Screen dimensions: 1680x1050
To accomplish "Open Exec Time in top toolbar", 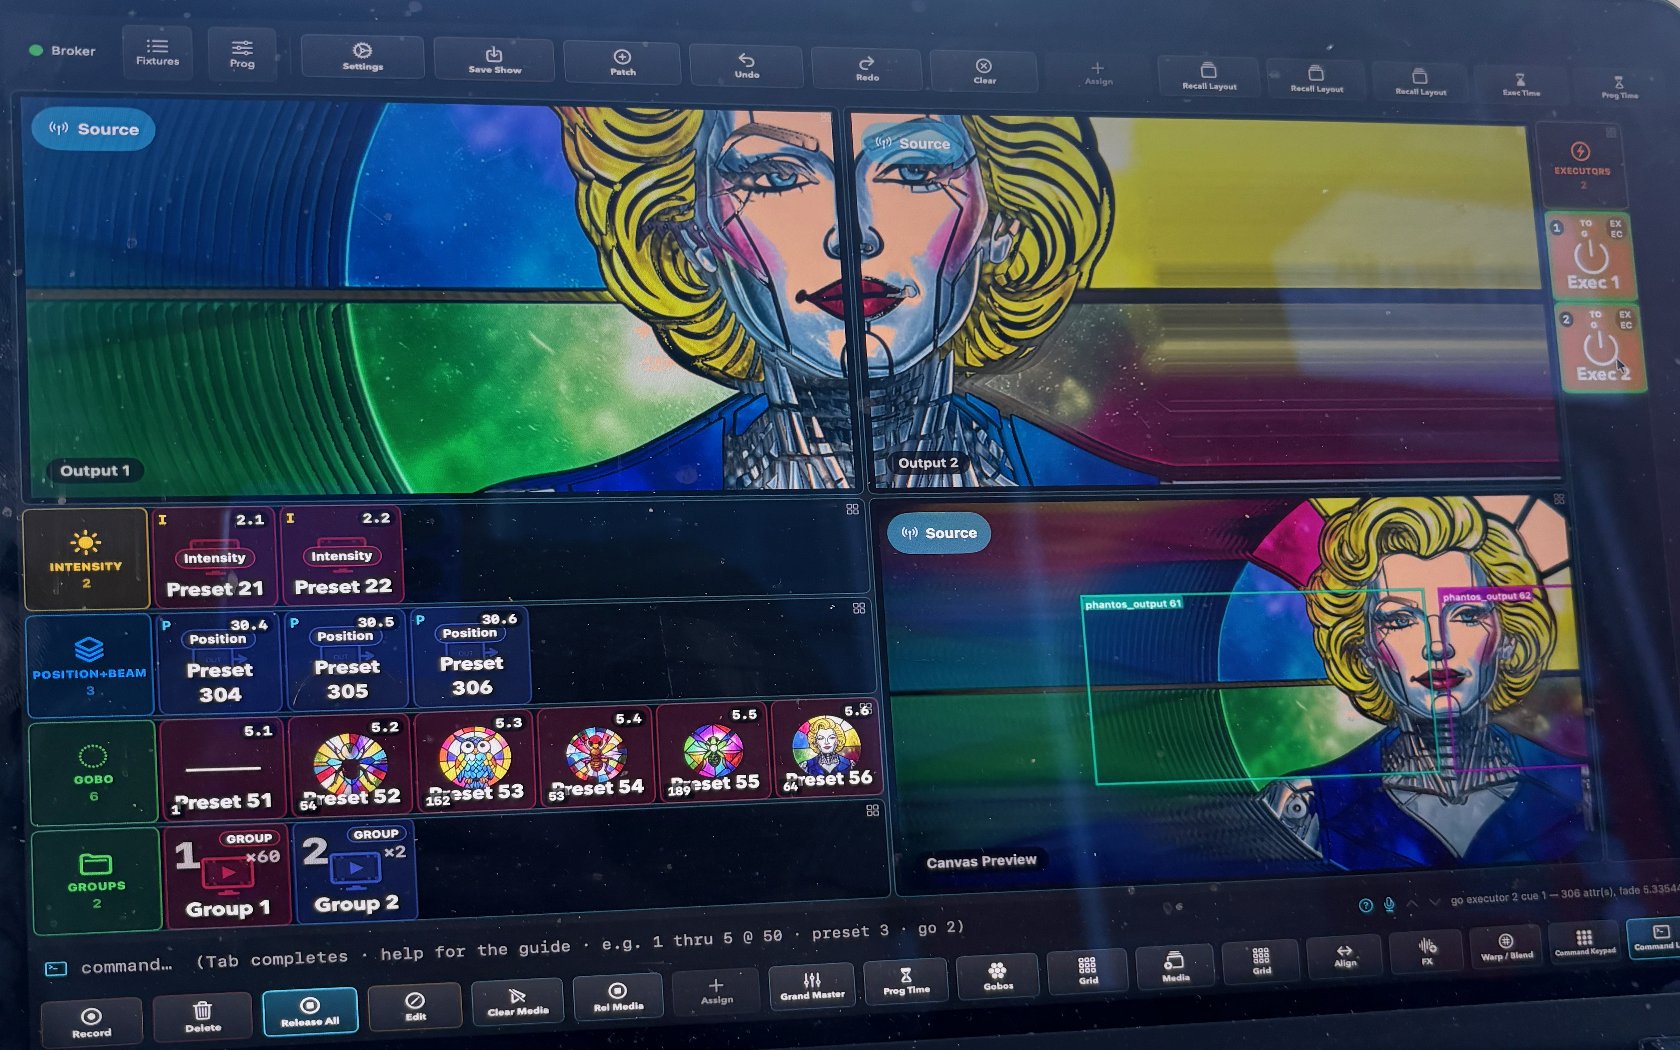I will [1520, 84].
